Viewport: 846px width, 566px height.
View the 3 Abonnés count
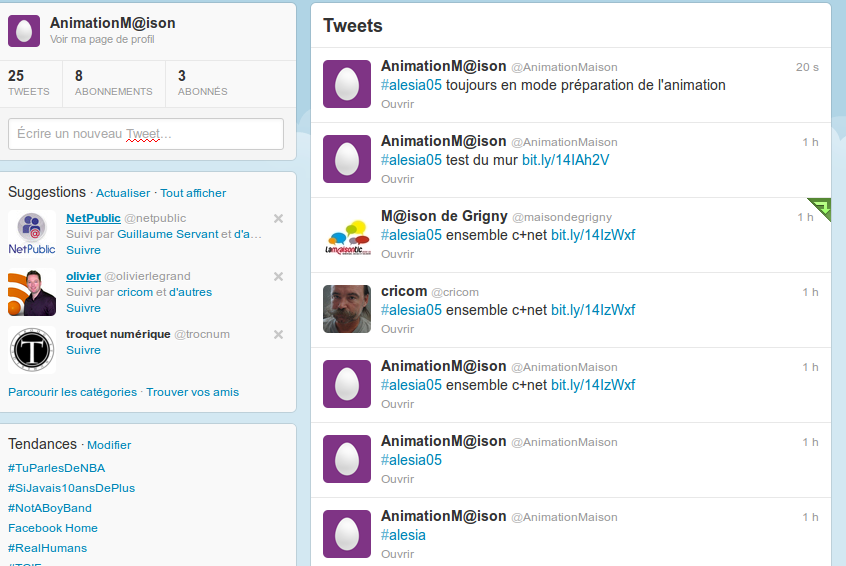click(x=202, y=83)
